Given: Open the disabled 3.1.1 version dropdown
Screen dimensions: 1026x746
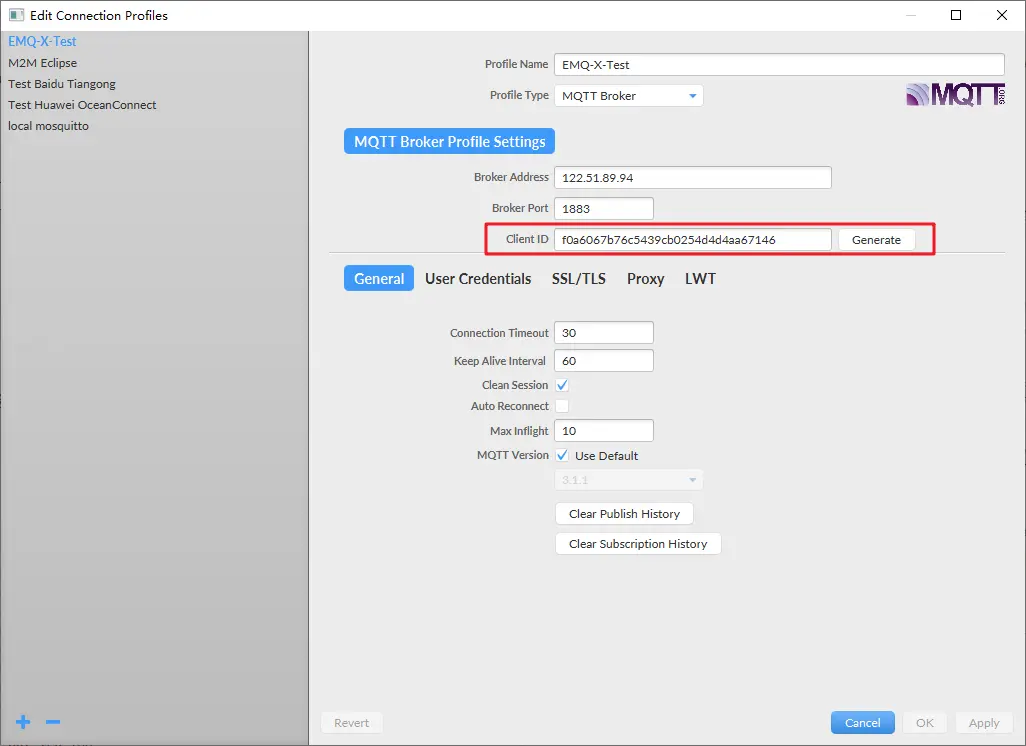Looking at the screenshot, I should pyautogui.click(x=629, y=480).
